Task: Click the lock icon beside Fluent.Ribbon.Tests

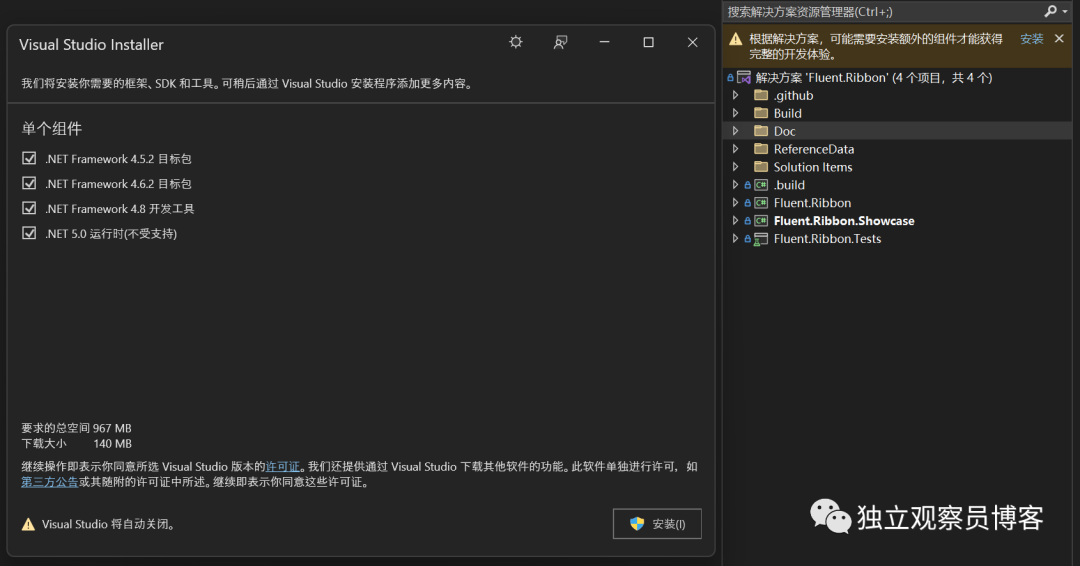Action: point(747,238)
